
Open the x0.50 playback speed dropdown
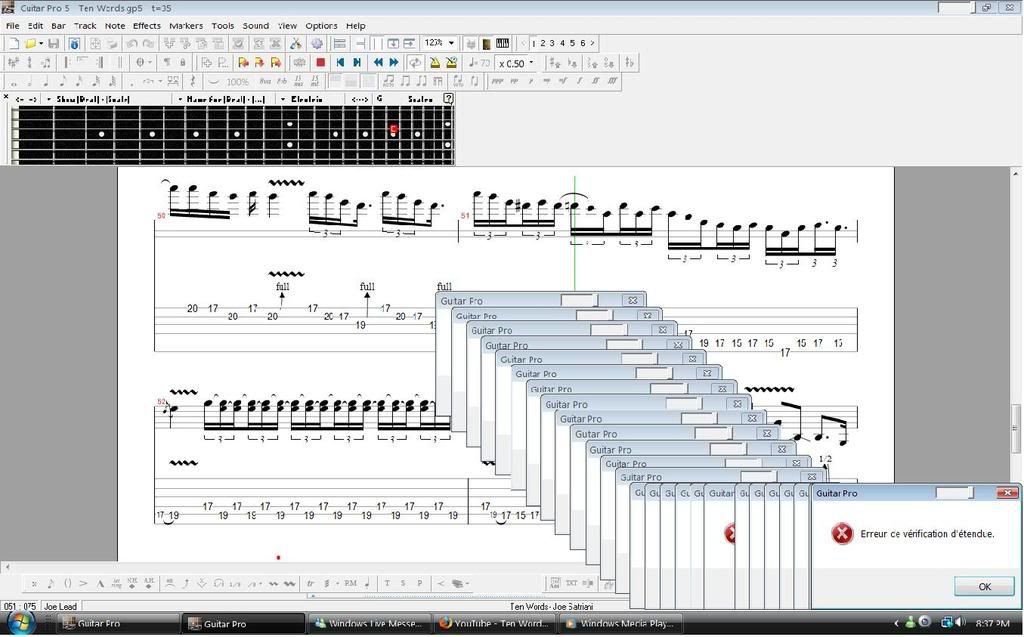coord(531,63)
